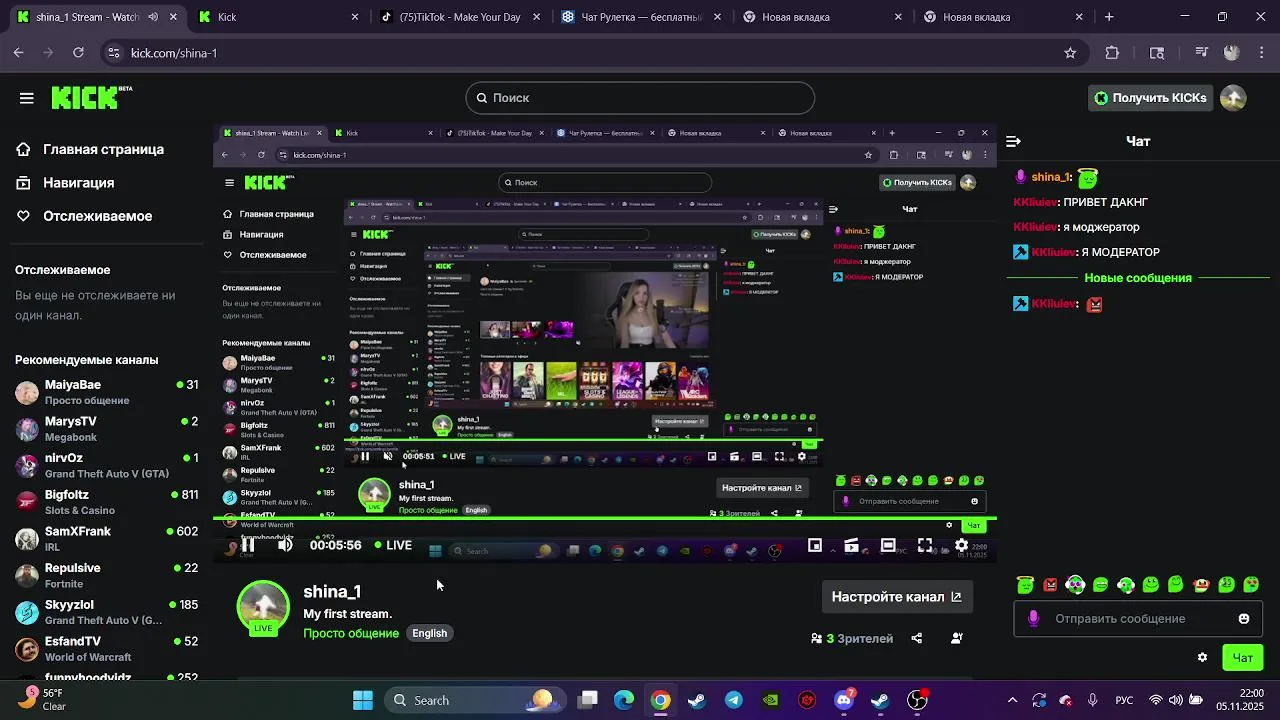Viewport: 1280px width, 720px height.
Task: Switch to the Чат Рулетка tab
Action: [x=640, y=17]
